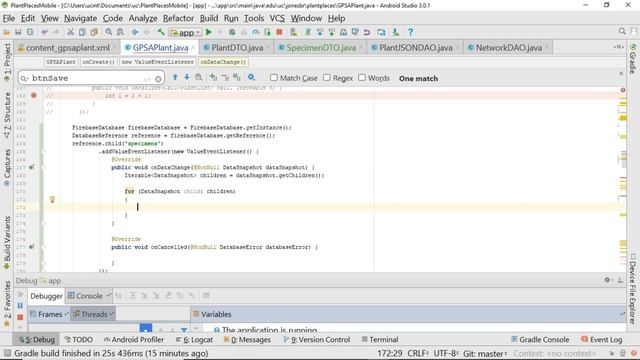Click the lightbulb intention icon in gutter
640x360 pixels.
click(x=52, y=199)
